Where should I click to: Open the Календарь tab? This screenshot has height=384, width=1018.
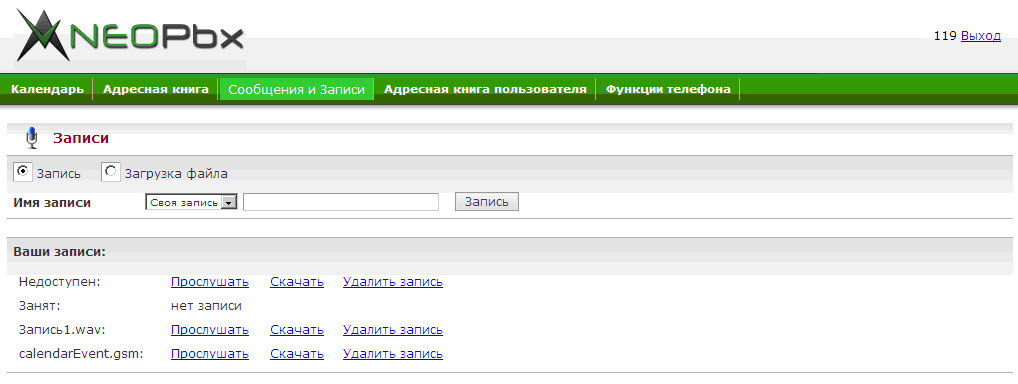point(47,89)
